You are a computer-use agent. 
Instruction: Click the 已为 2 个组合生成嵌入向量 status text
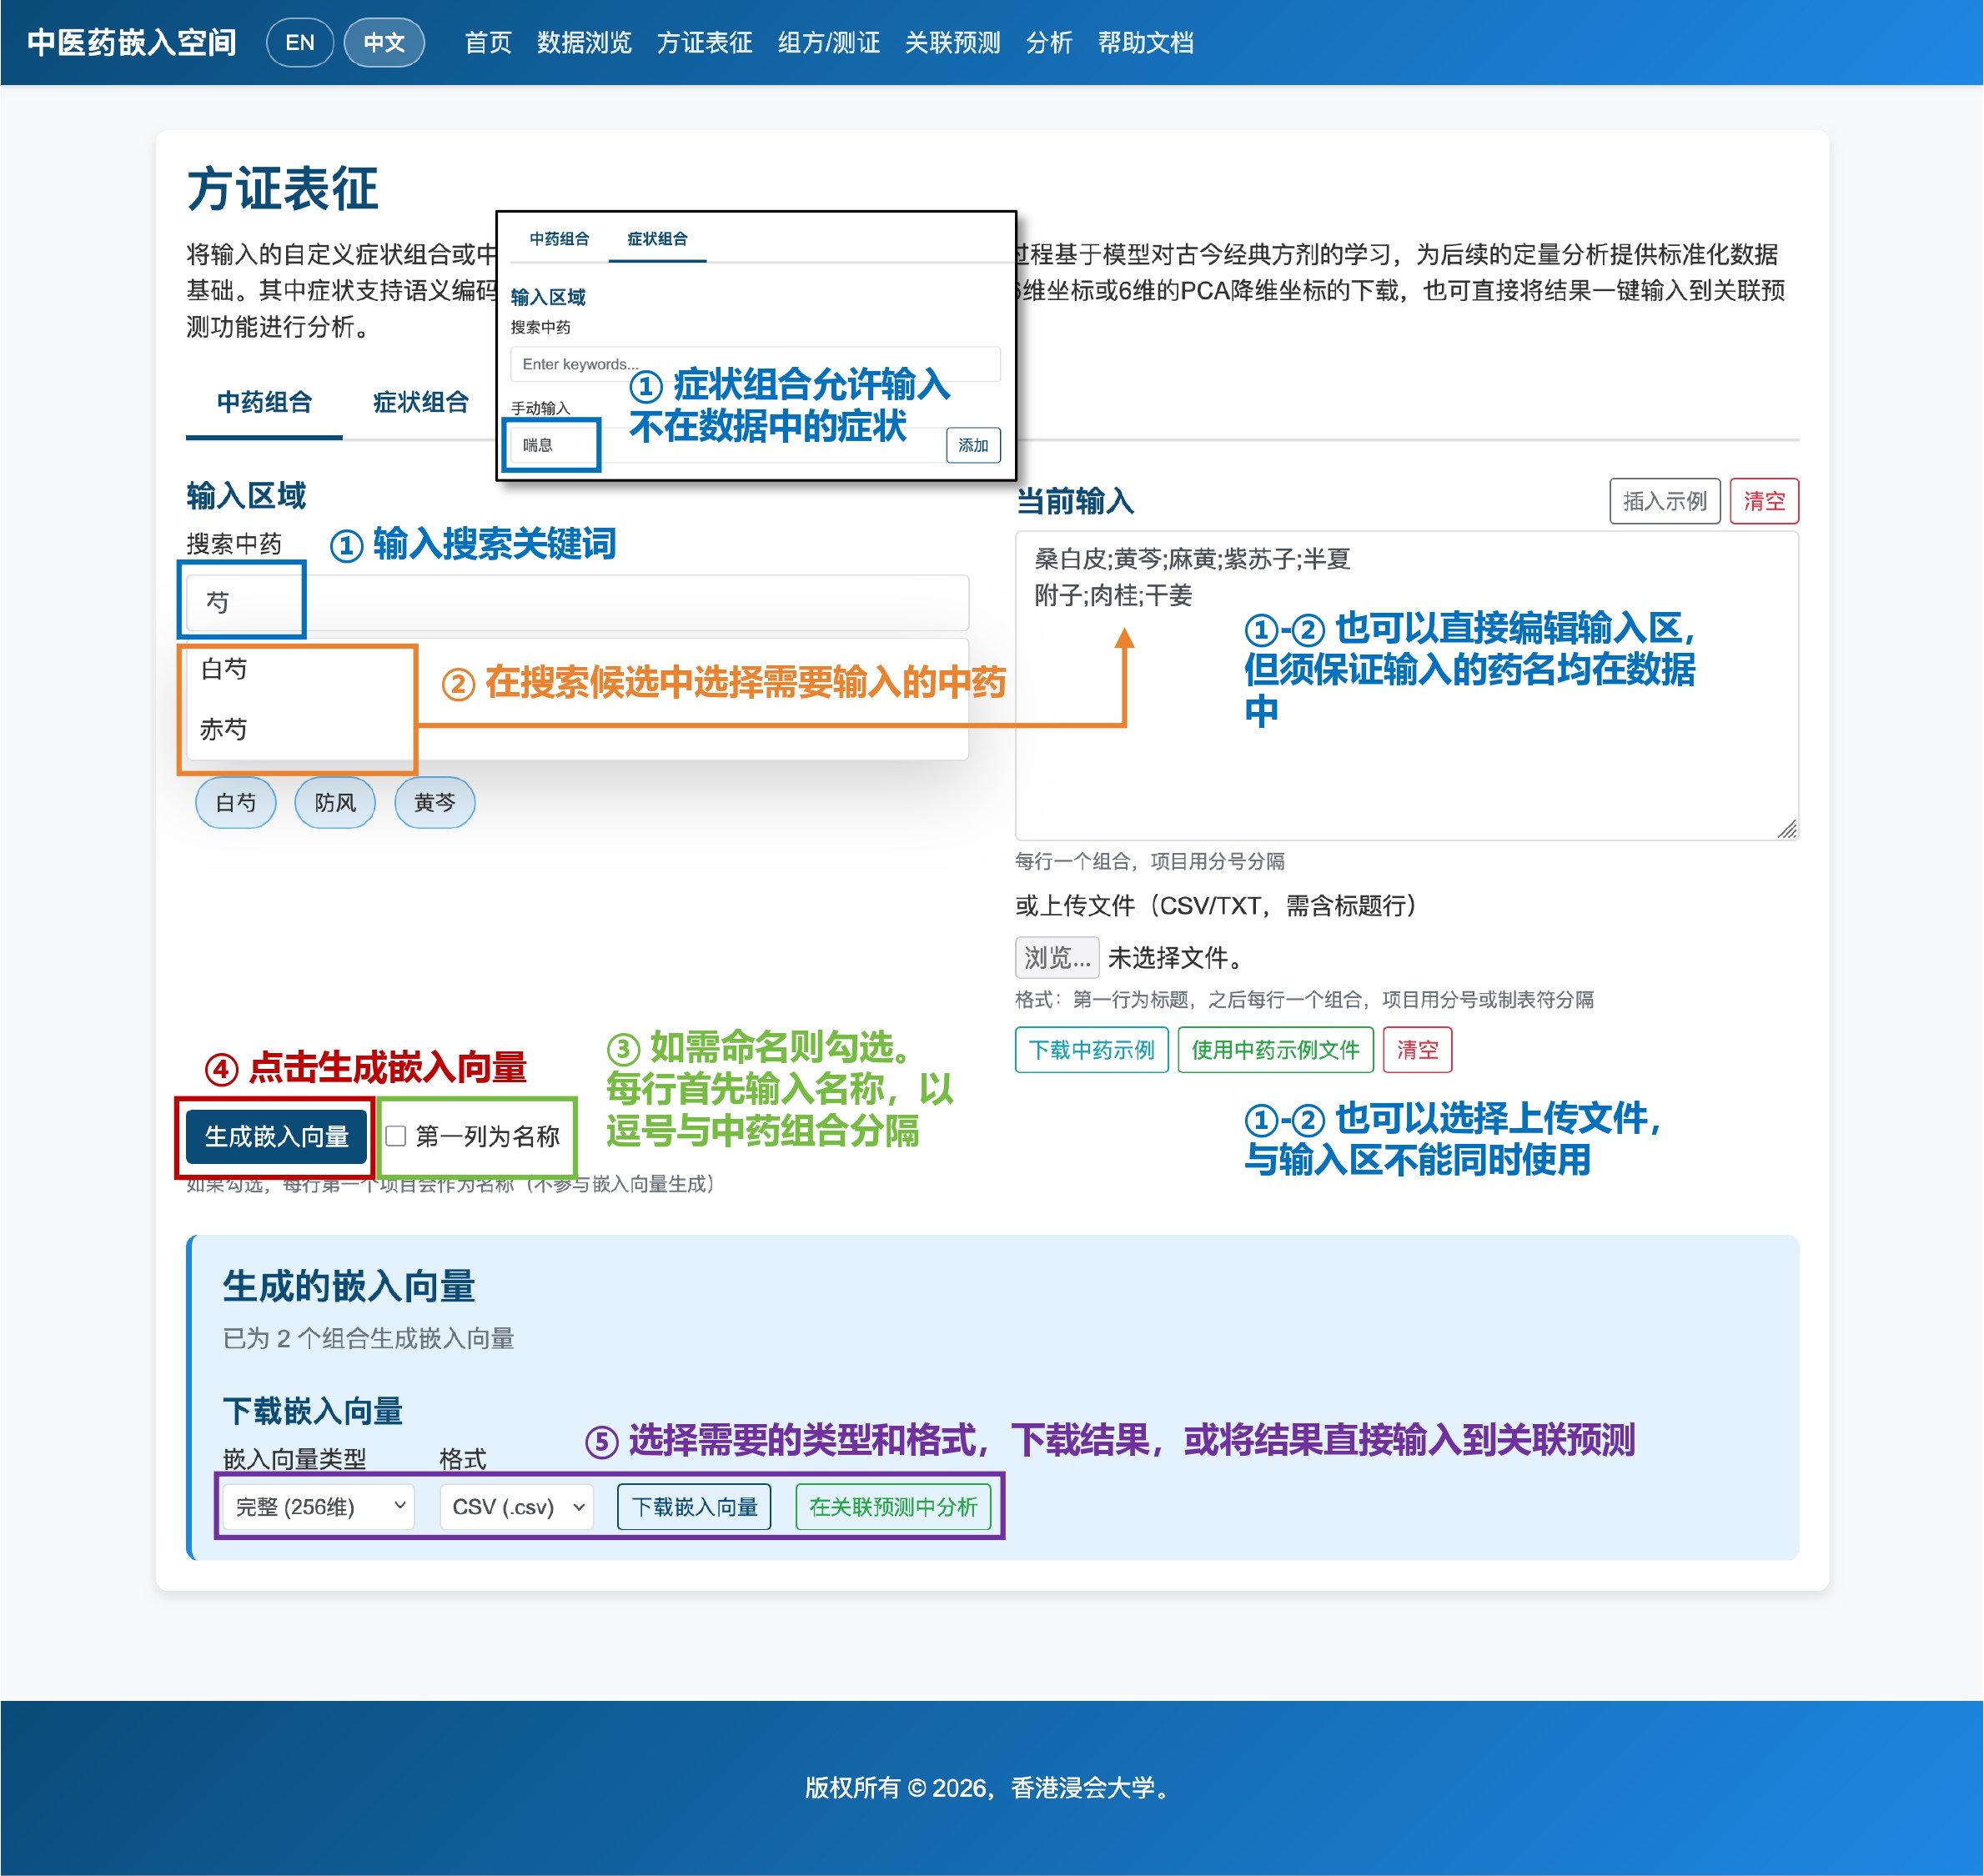pyautogui.click(x=368, y=1338)
